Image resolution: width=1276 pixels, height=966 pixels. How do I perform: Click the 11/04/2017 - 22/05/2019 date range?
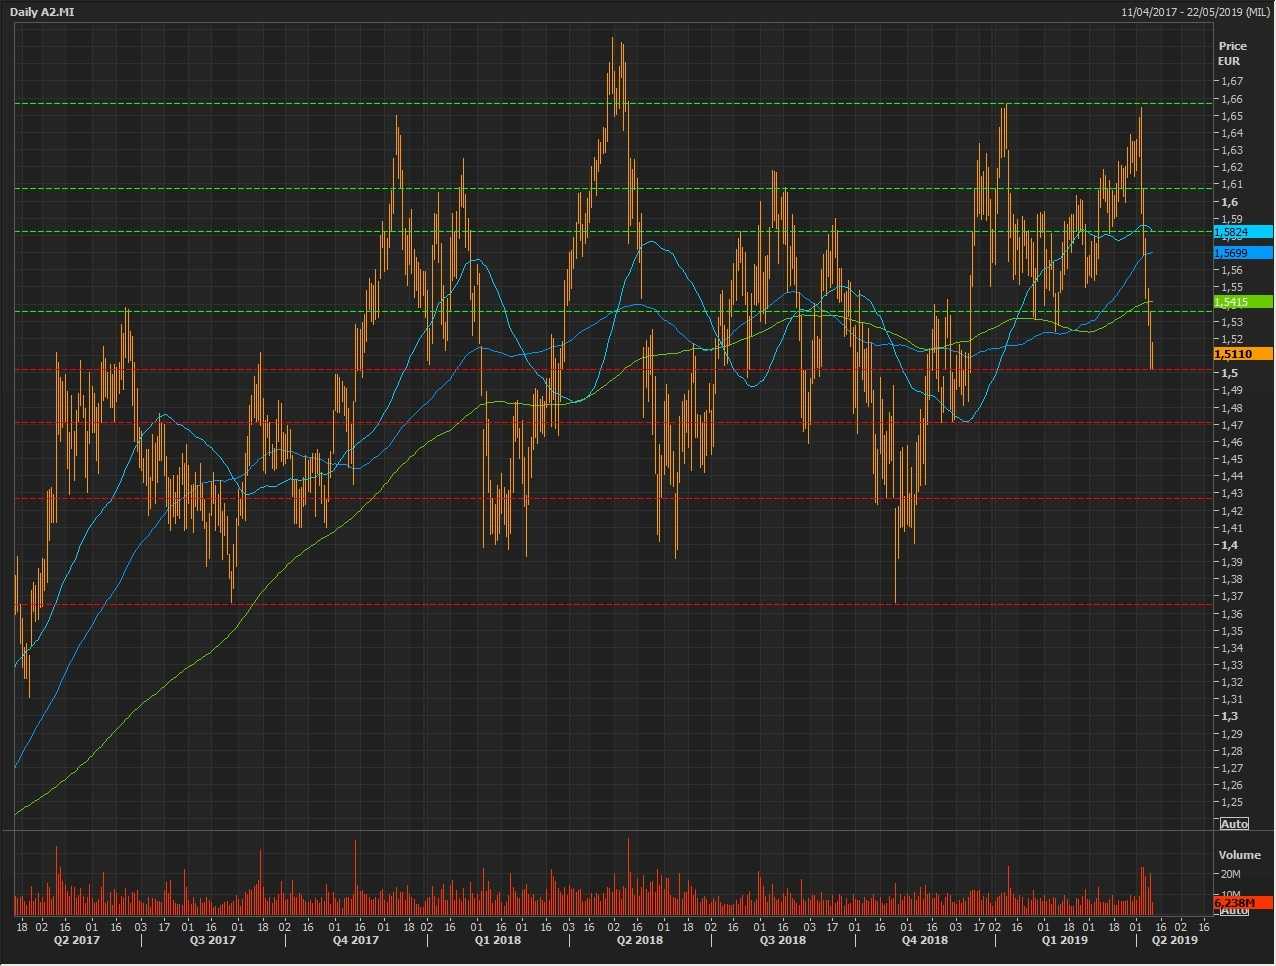click(x=1196, y=11)
